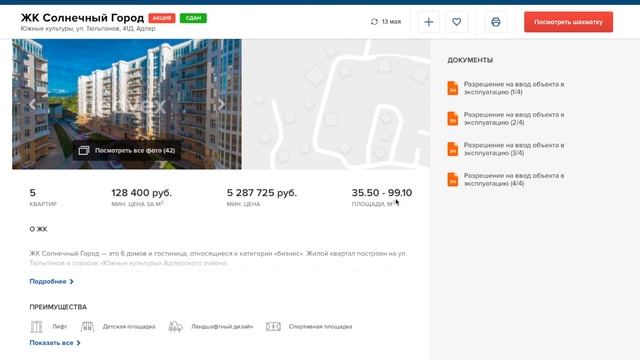Image resolution: width=640 pixels, height=360 pixels.
Task: Open Разрешение на ввод объекта (3/4) link
Action: [x=514, y=149]
